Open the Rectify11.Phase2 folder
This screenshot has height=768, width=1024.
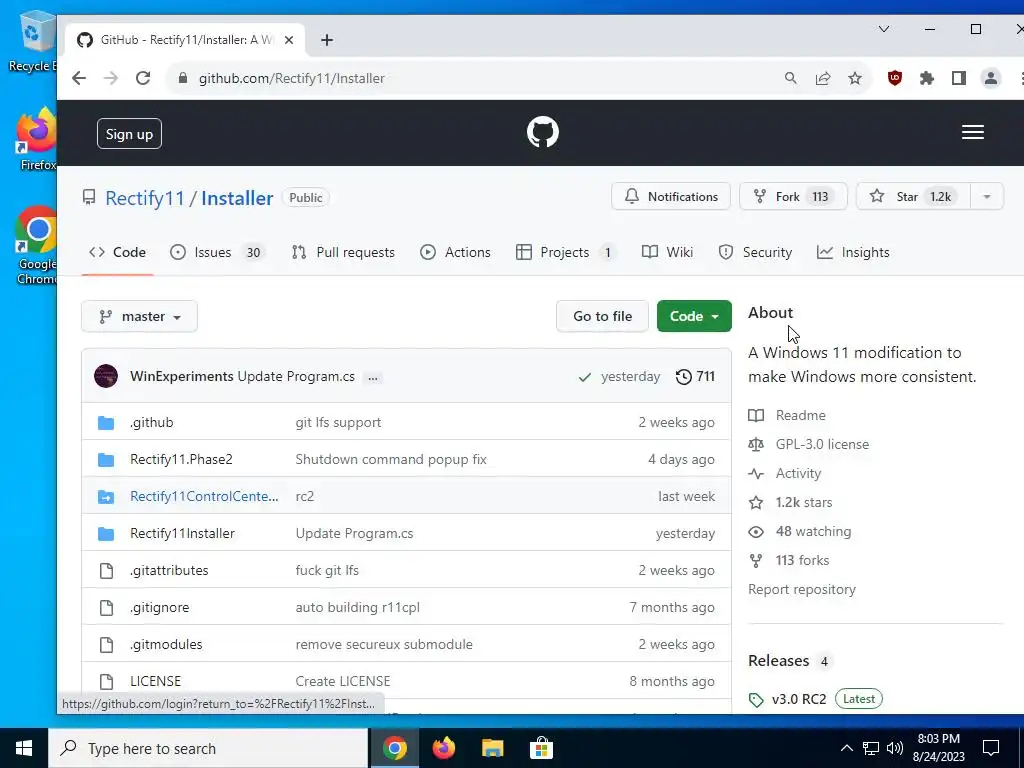pyautogui.click(x=181, y=459)
